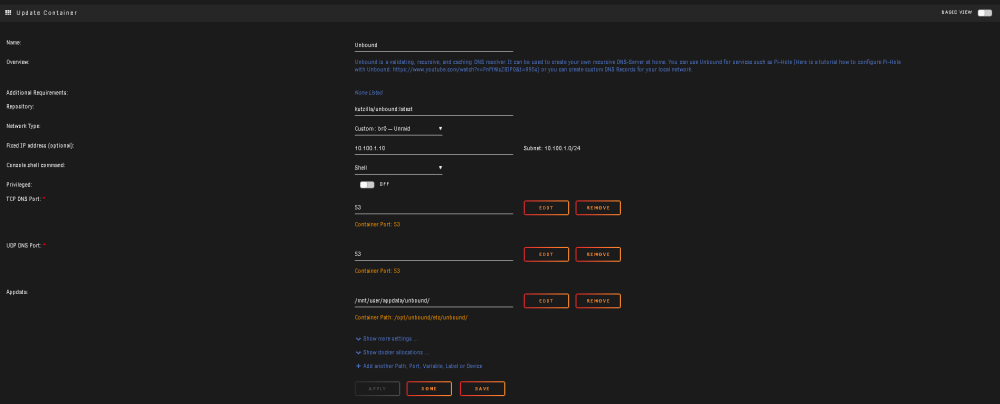Click the TCP DNS Port input field
This screenshot has height=404, width=1000.
tap(434, 207)
